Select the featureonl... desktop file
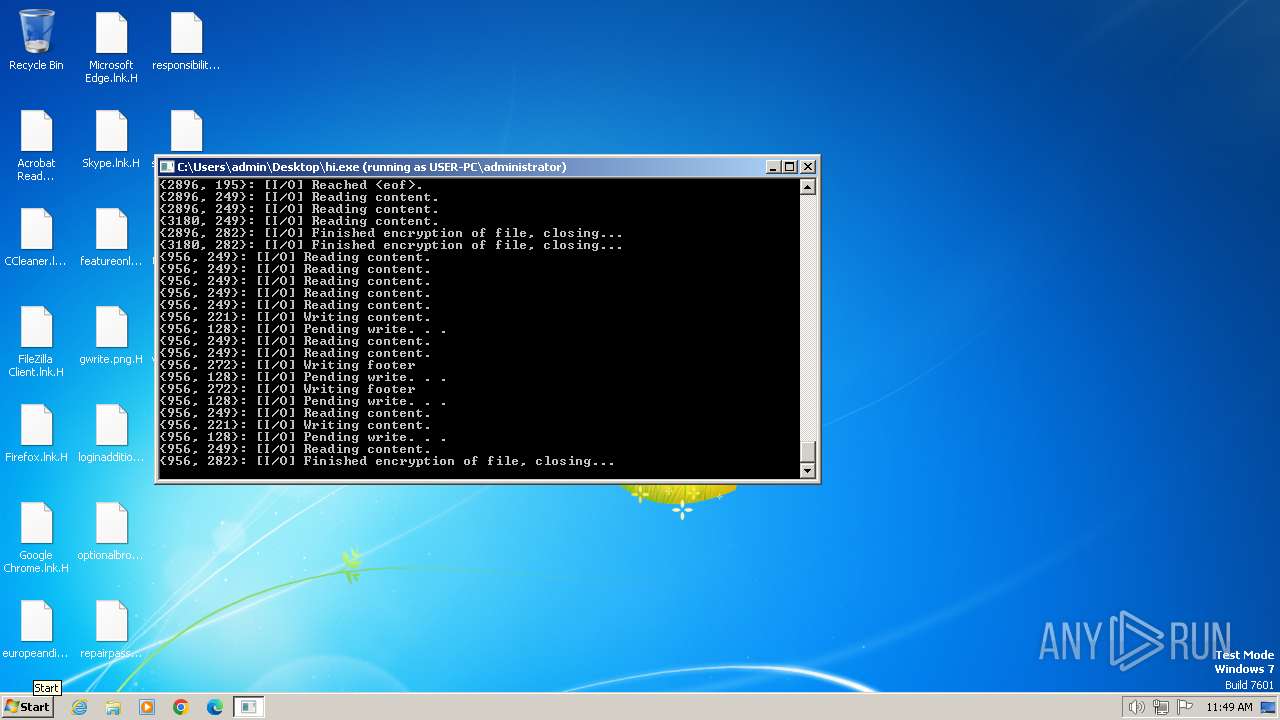 [111, 237]
